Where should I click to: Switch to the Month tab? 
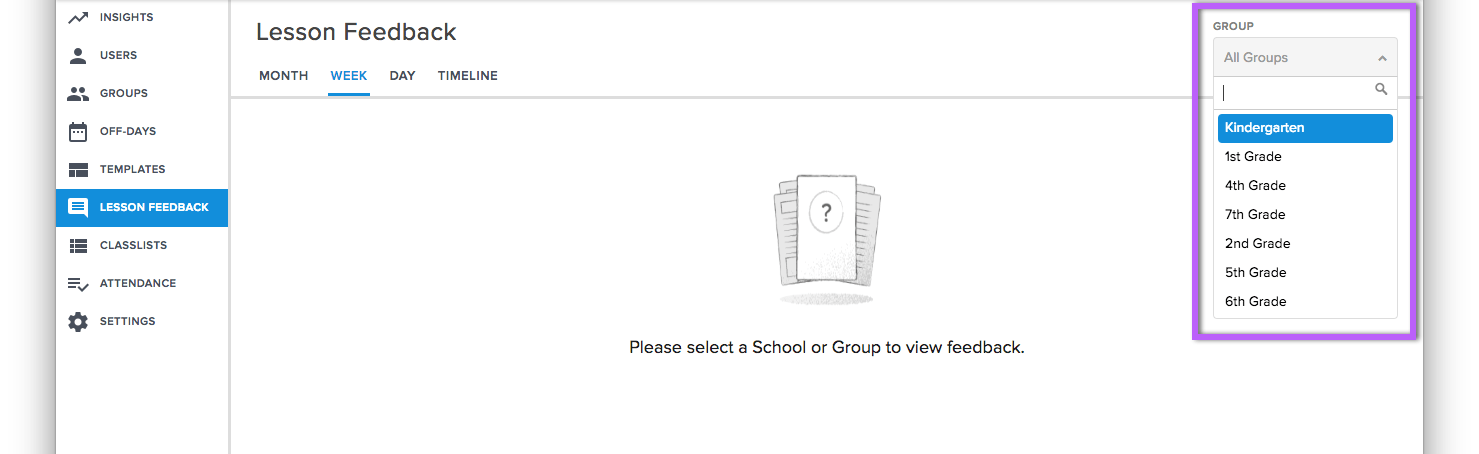pos(284,76)
